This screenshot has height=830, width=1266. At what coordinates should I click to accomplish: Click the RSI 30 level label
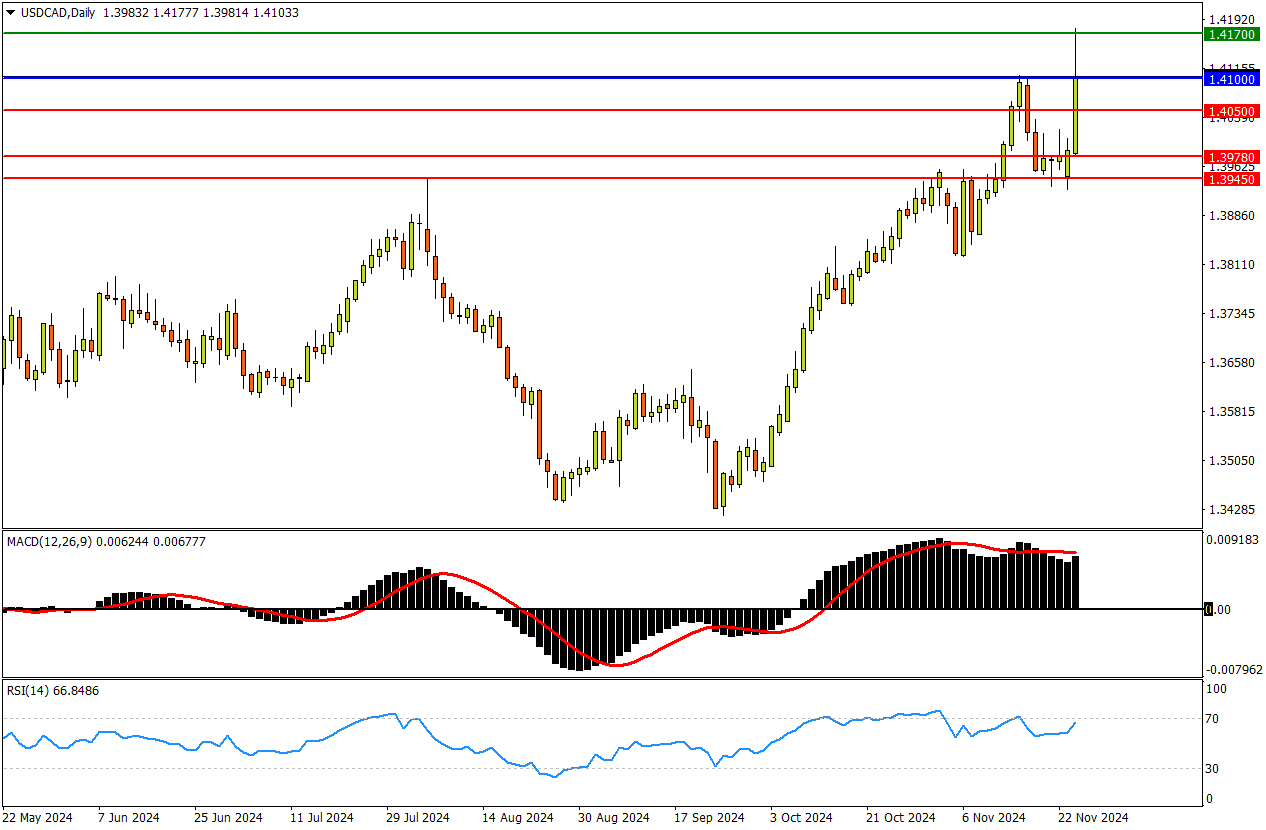(1215, 768)
